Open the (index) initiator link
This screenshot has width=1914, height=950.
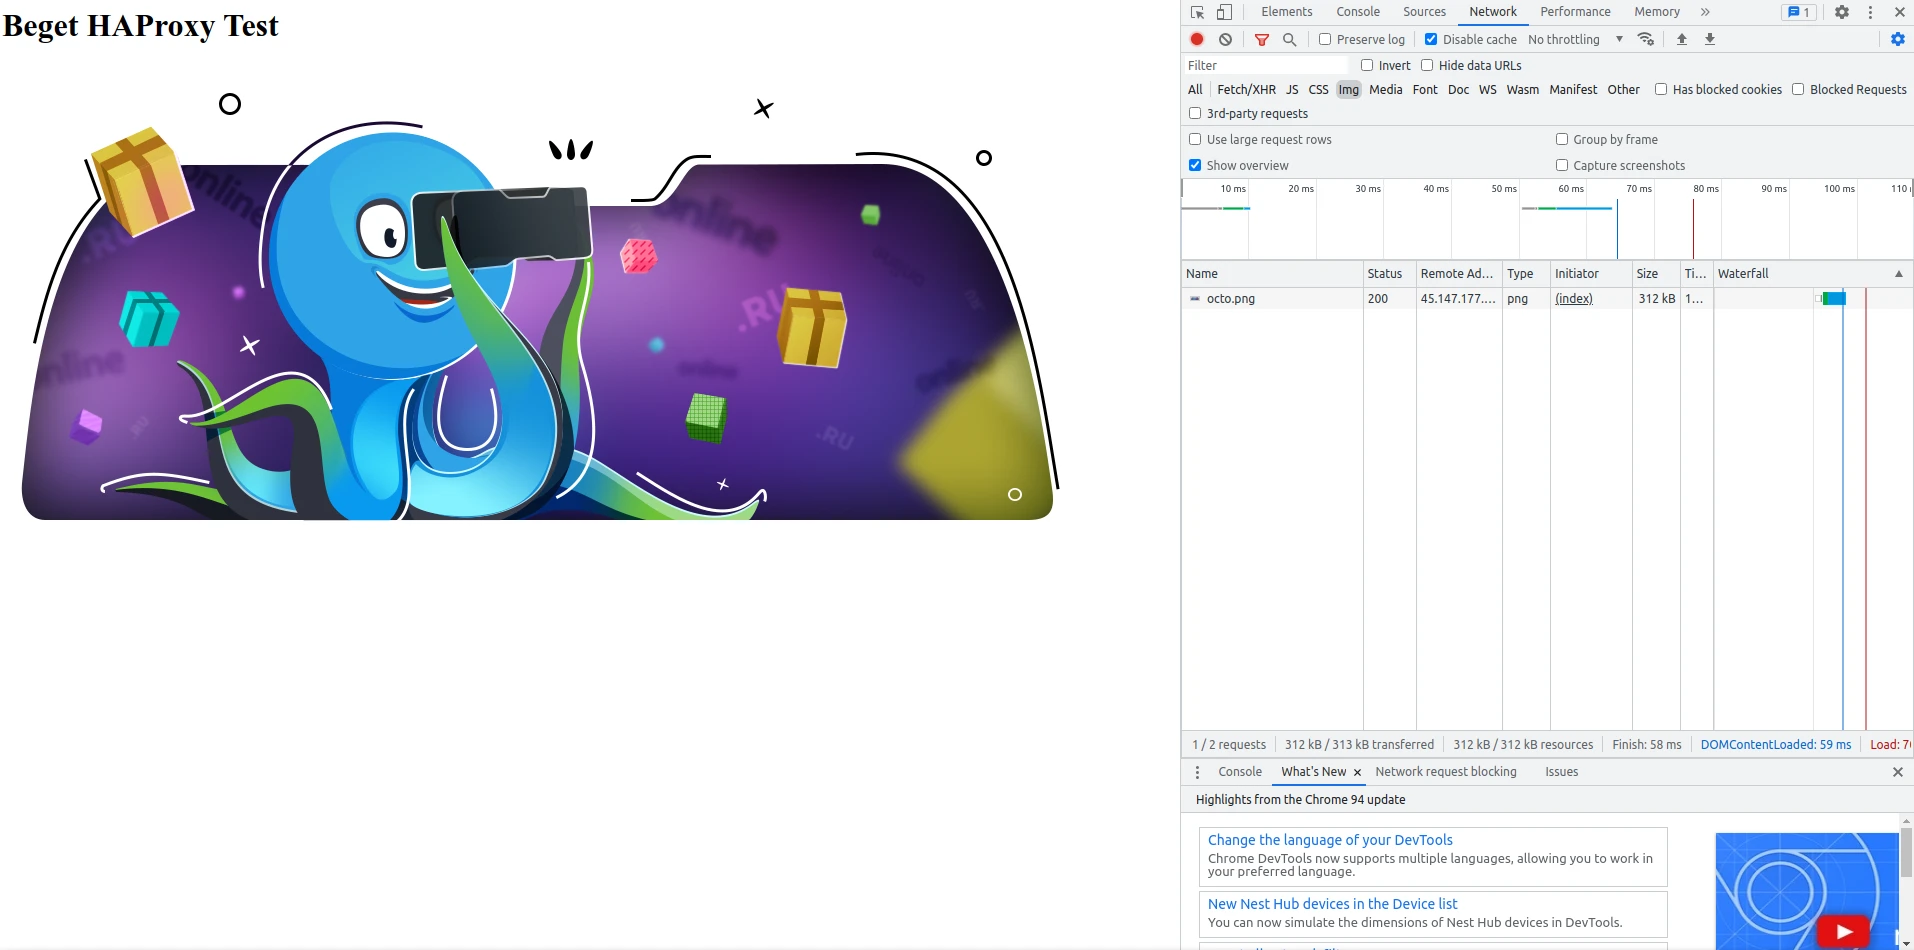pyautogui.click(x=1573, y=298)
